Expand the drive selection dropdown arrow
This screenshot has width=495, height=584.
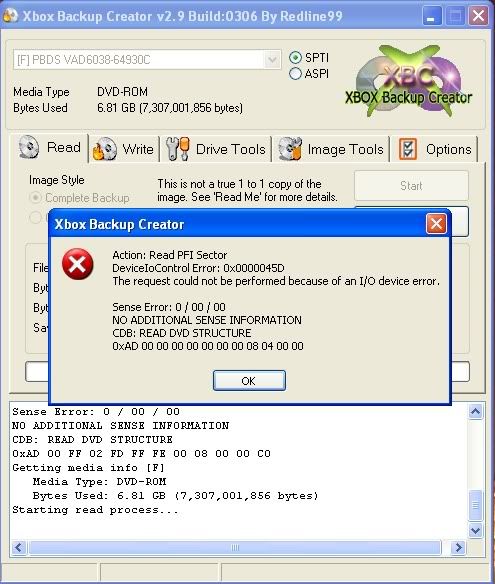[272, 60]
